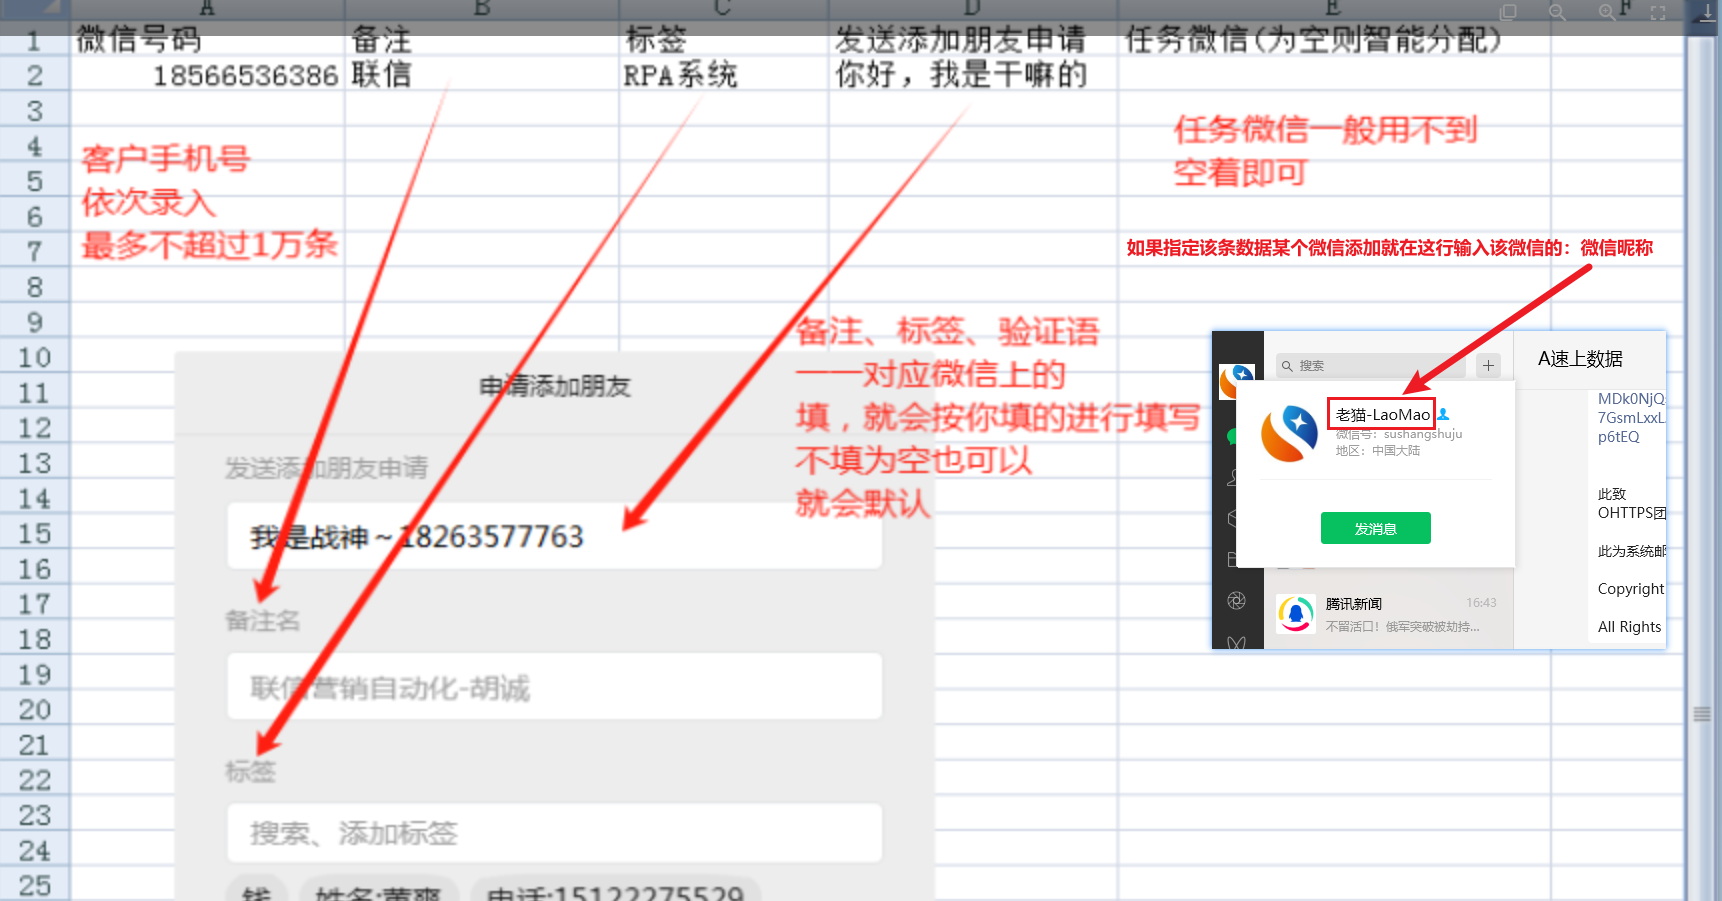Select row header 2
1722x901 pixels.
35,75
